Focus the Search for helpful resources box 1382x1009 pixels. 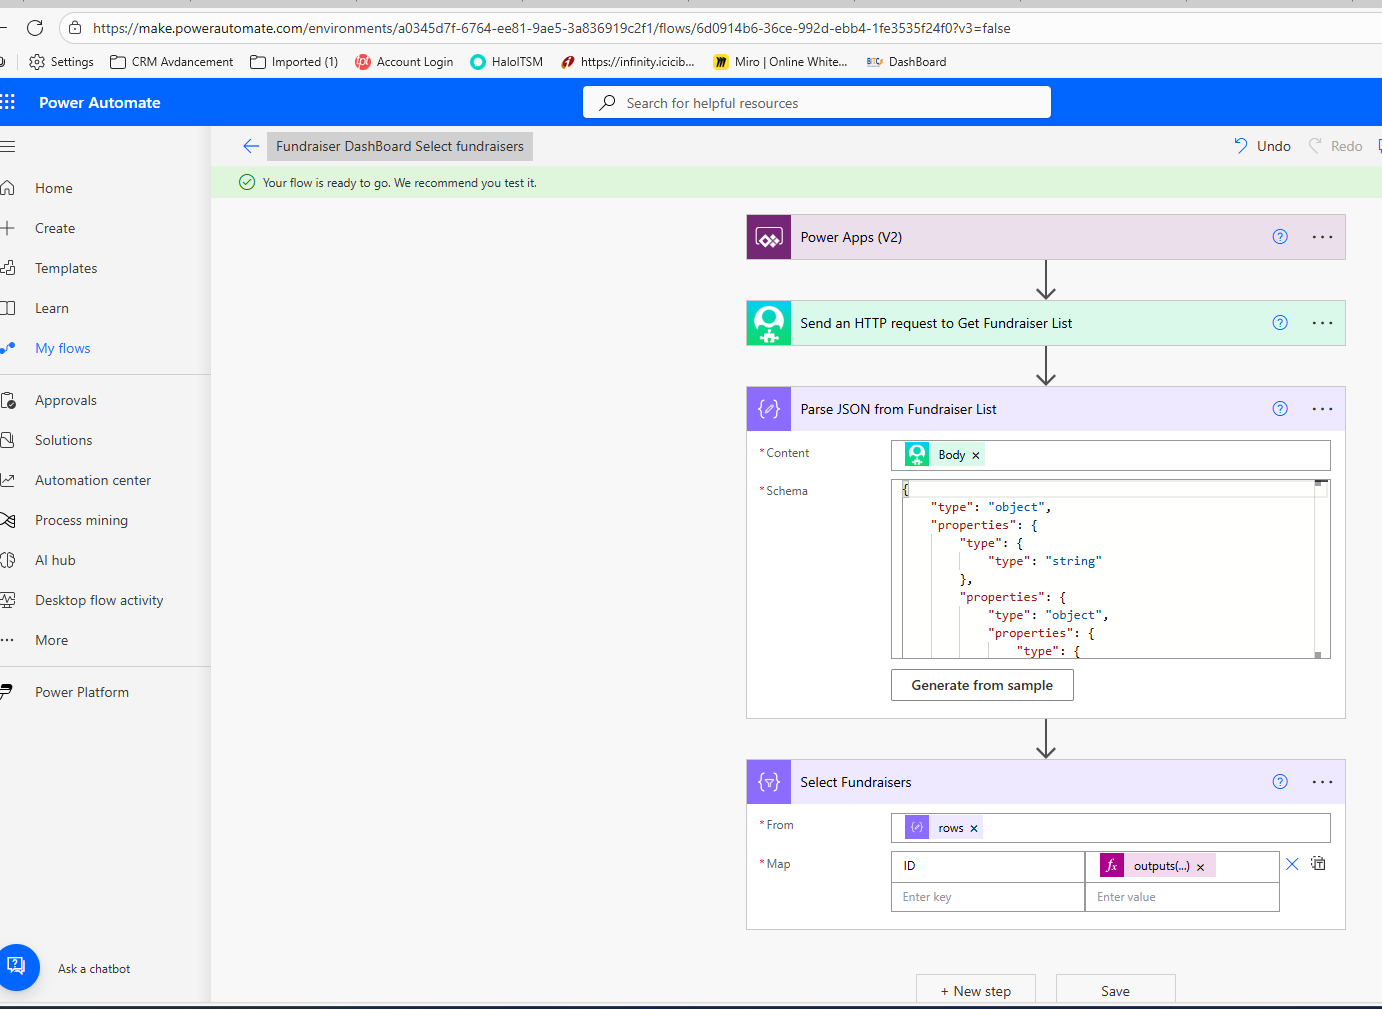817,102
